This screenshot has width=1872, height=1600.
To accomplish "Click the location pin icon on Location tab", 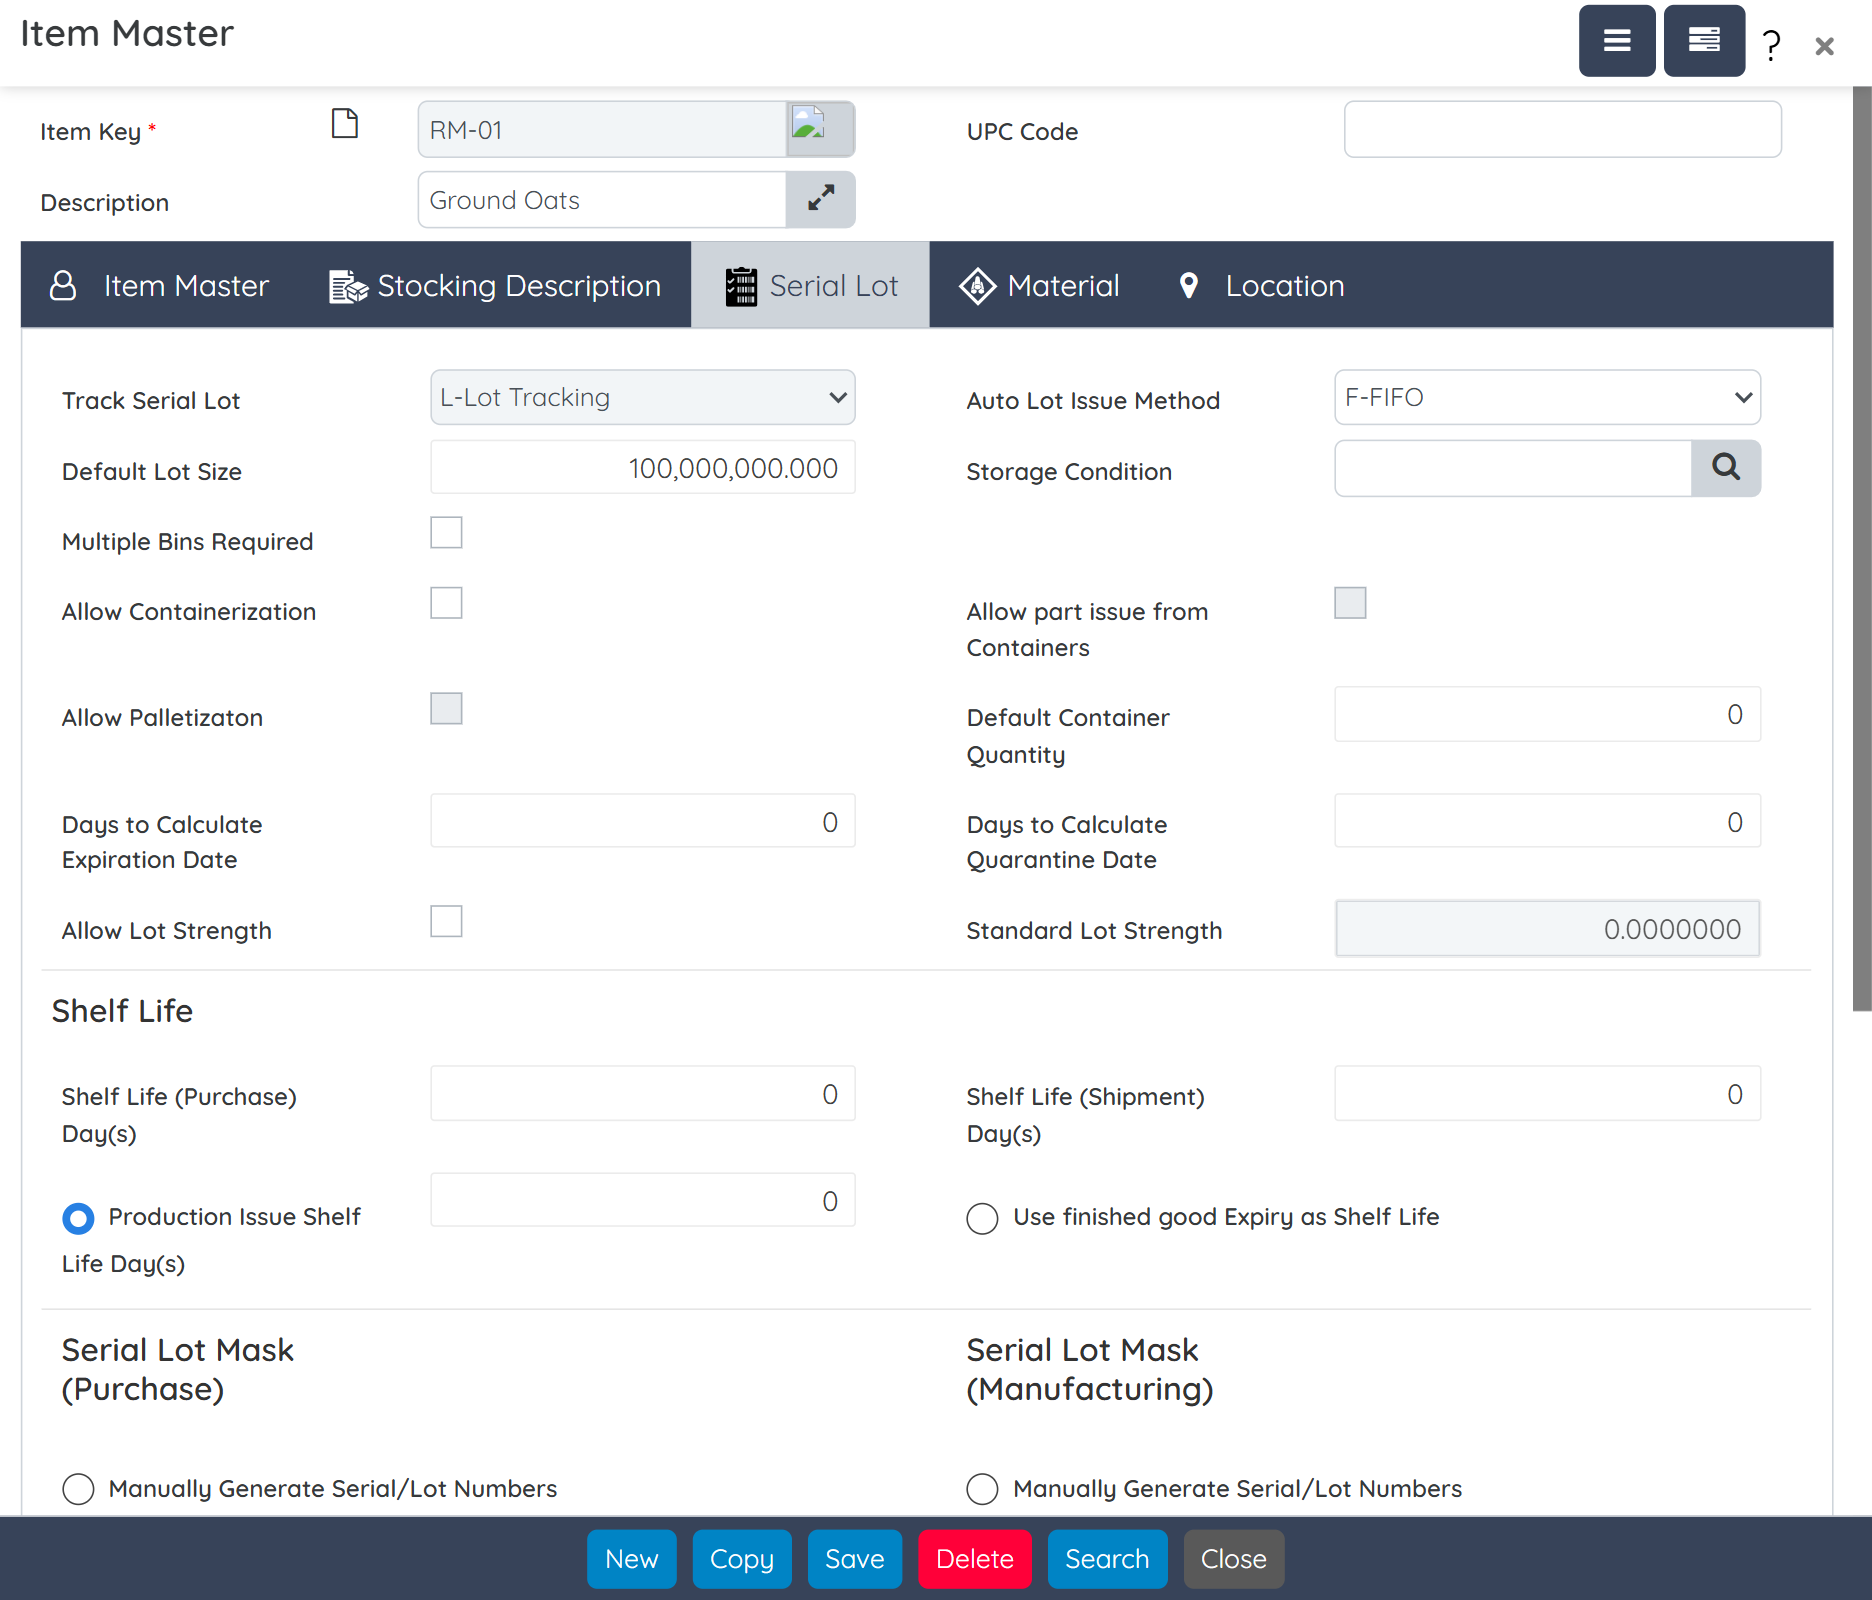I will point(1188,285).
